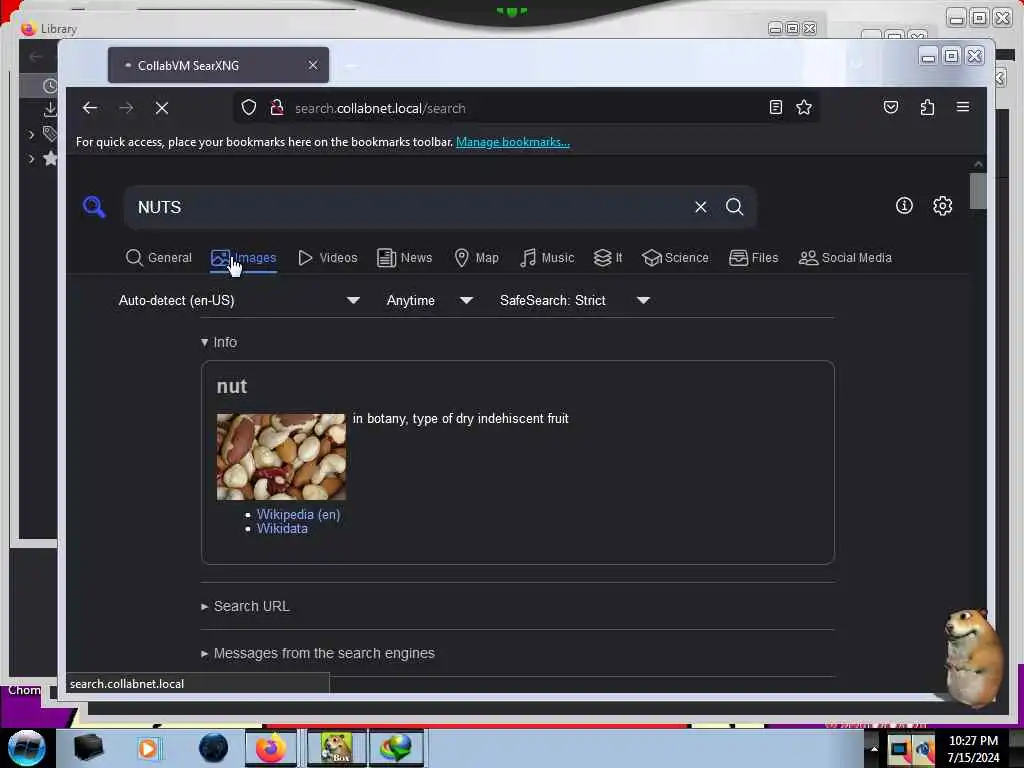Switch to the General search category
This screenshot has height=768, width=1024.
click(159, 258)
